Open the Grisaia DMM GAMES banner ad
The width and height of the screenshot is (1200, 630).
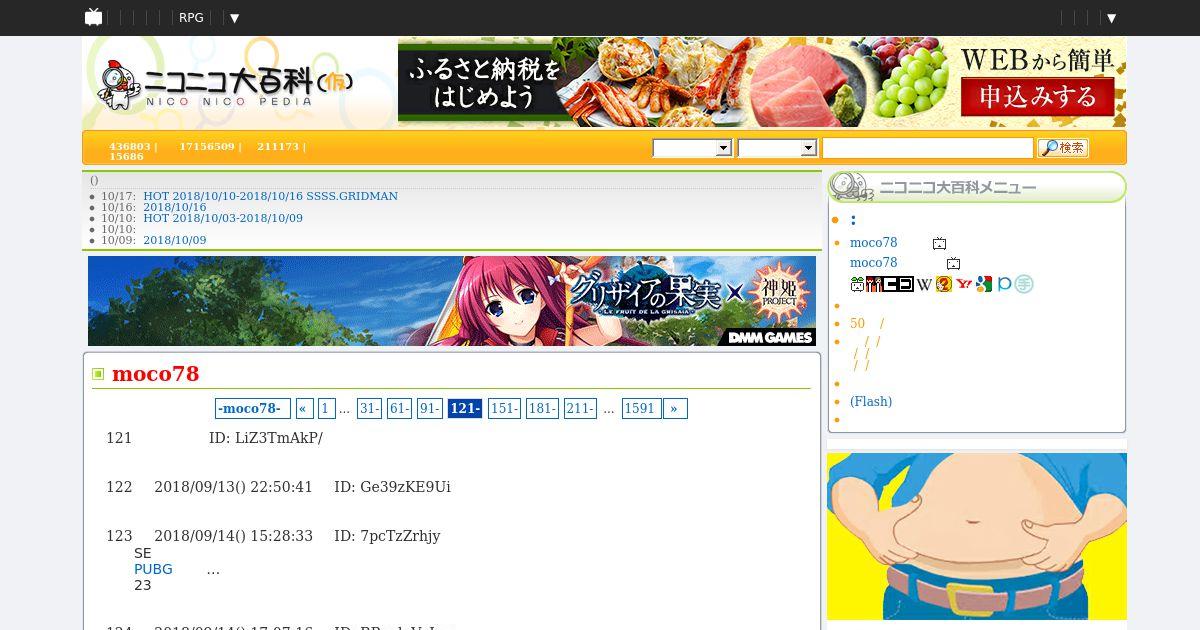coord(452,301)
